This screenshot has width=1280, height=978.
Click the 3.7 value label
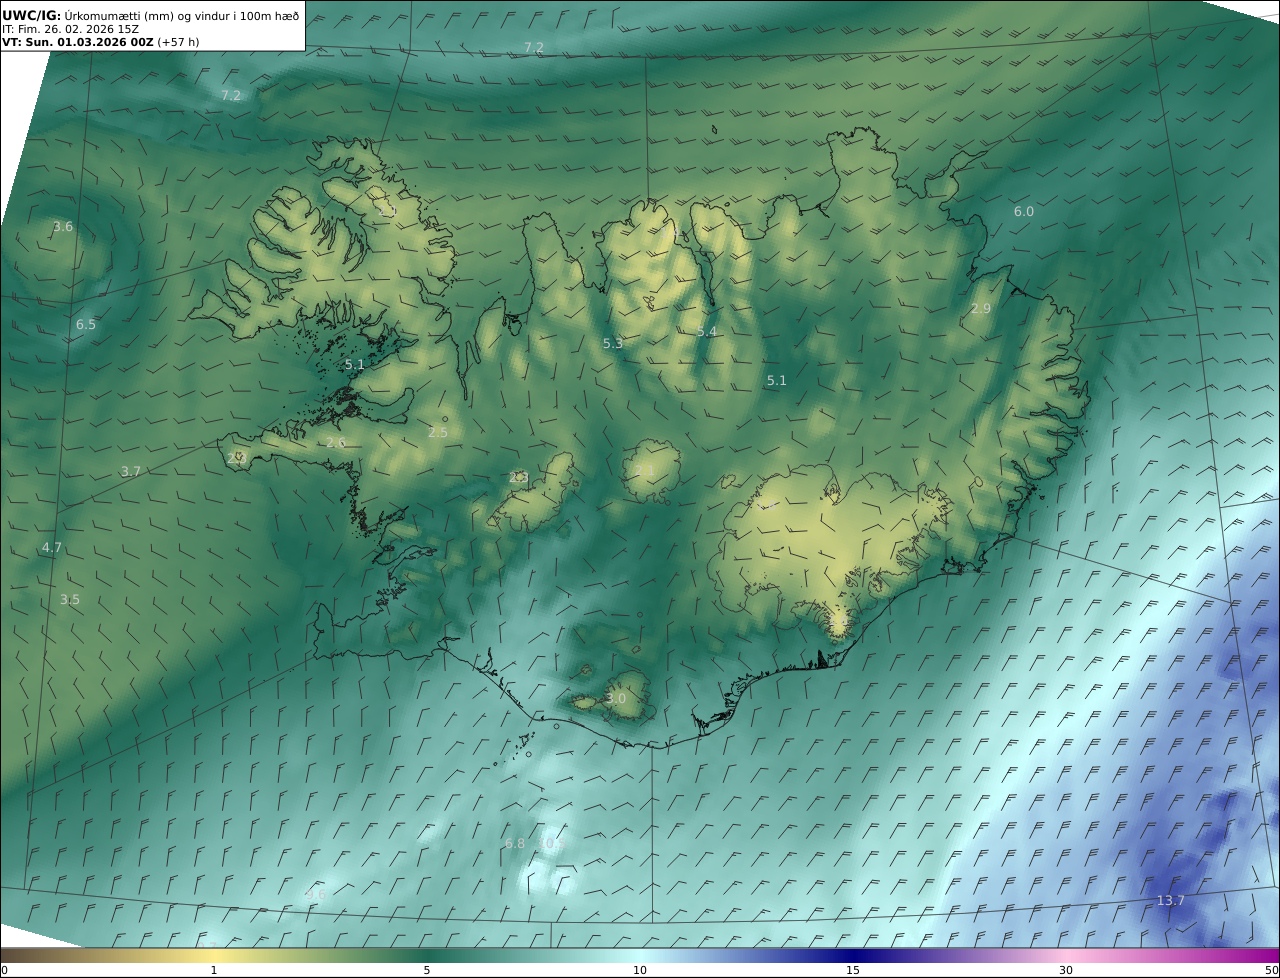point(131,472)
